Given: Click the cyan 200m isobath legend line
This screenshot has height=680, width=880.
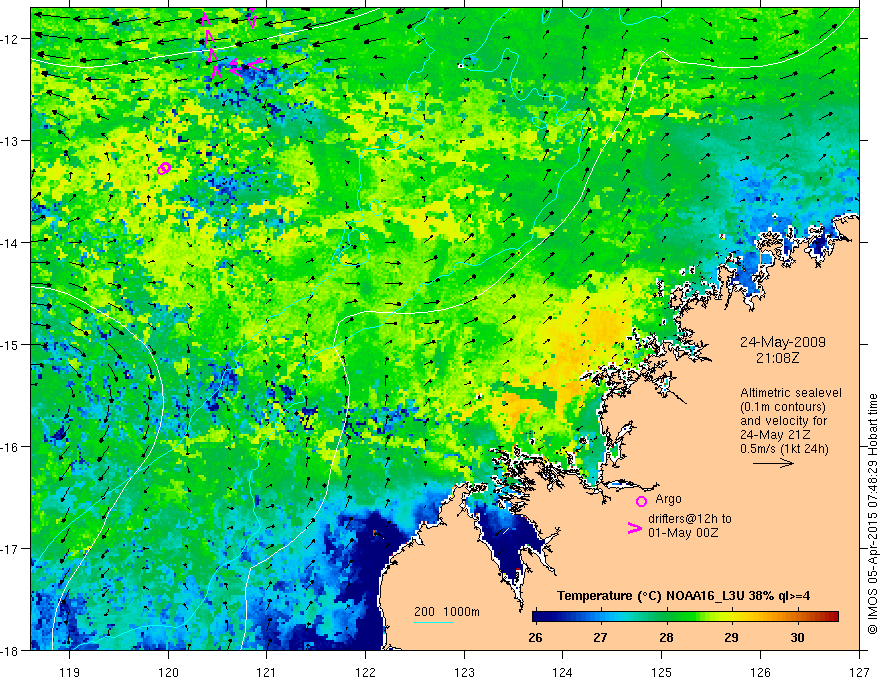Looking at the screenshot, I should coord(434,622).
